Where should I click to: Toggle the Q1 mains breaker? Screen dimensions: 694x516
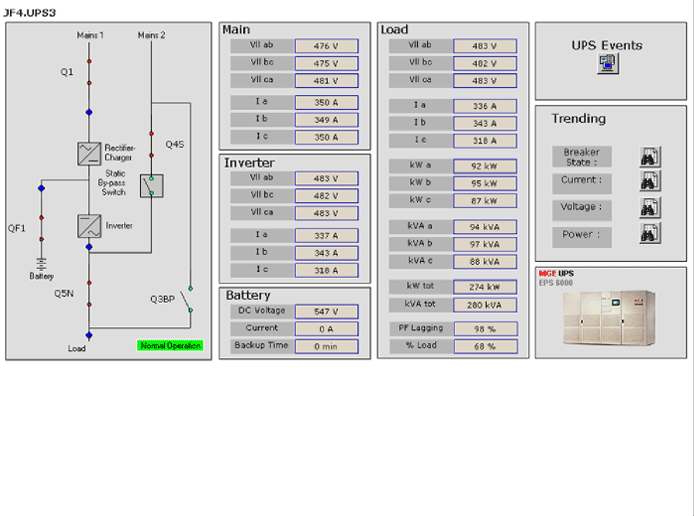(89, 72)
